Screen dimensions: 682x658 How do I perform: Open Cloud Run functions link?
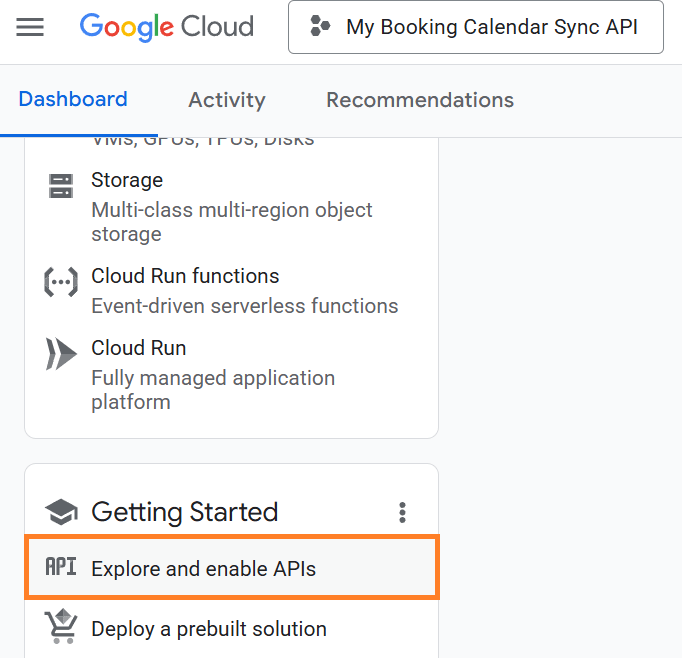point(185,276)
